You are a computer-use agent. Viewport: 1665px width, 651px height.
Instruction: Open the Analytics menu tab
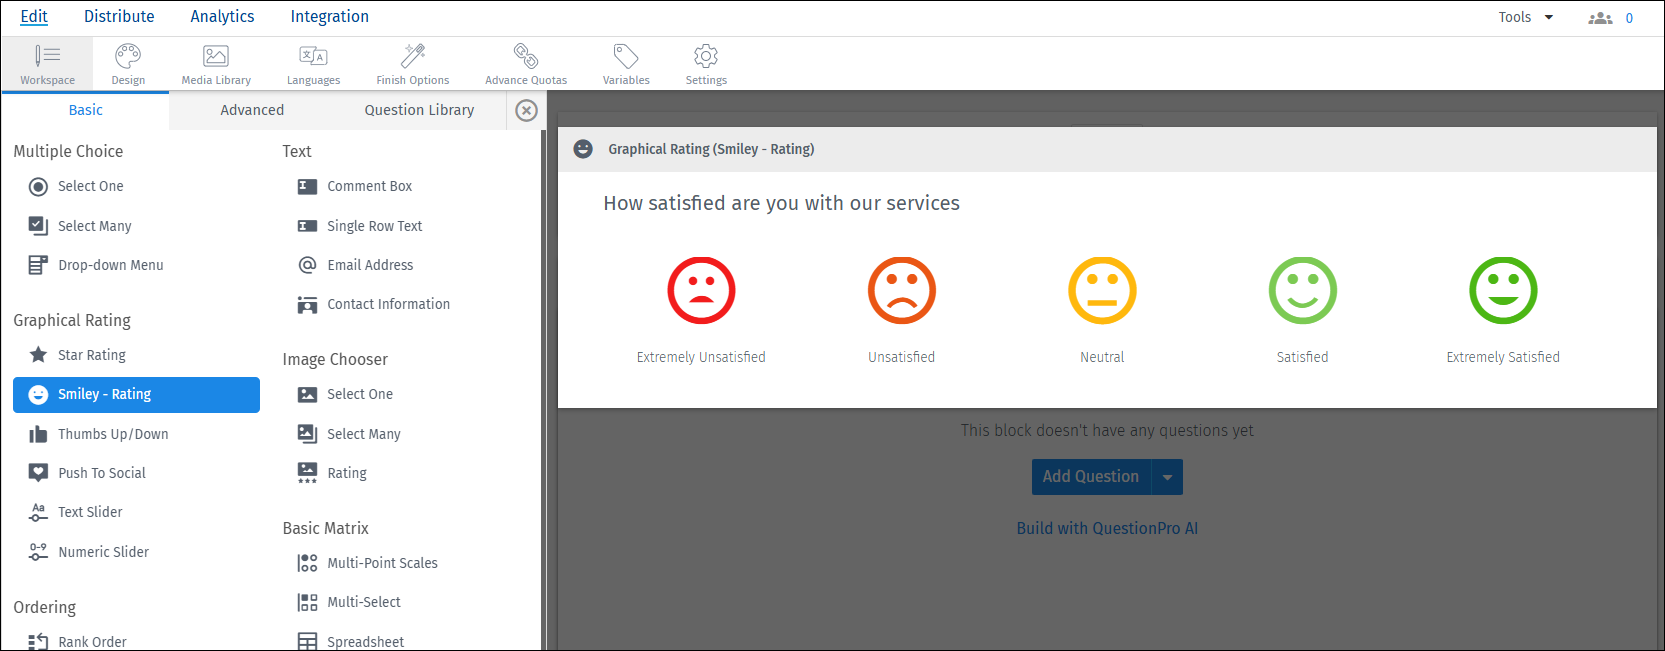(222, 17)
